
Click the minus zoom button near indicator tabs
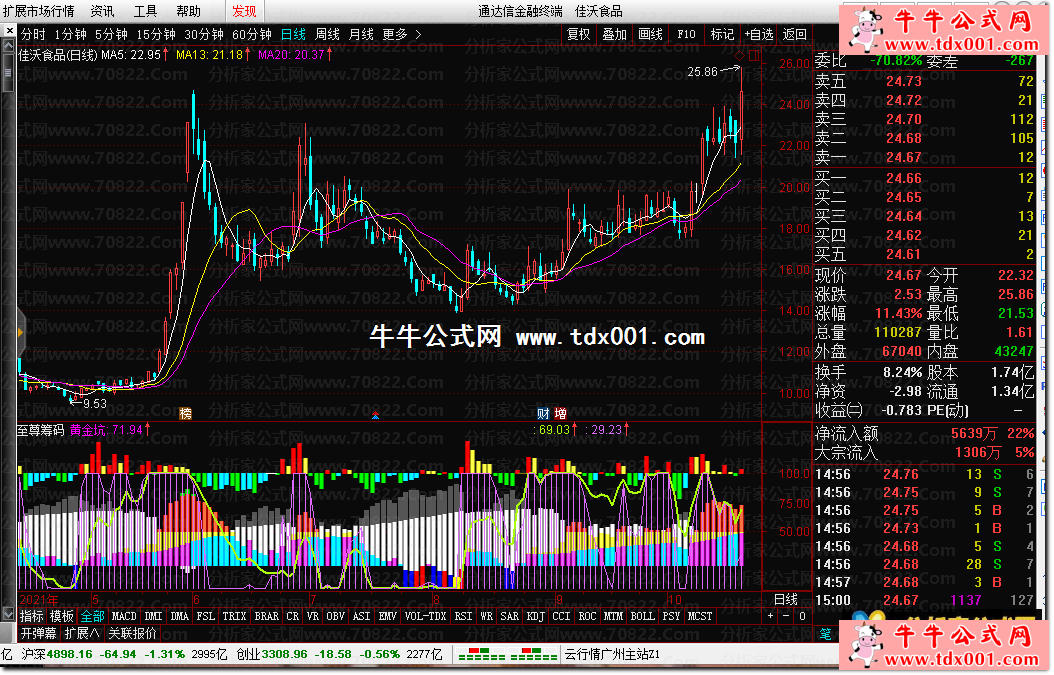click(786, 615)
